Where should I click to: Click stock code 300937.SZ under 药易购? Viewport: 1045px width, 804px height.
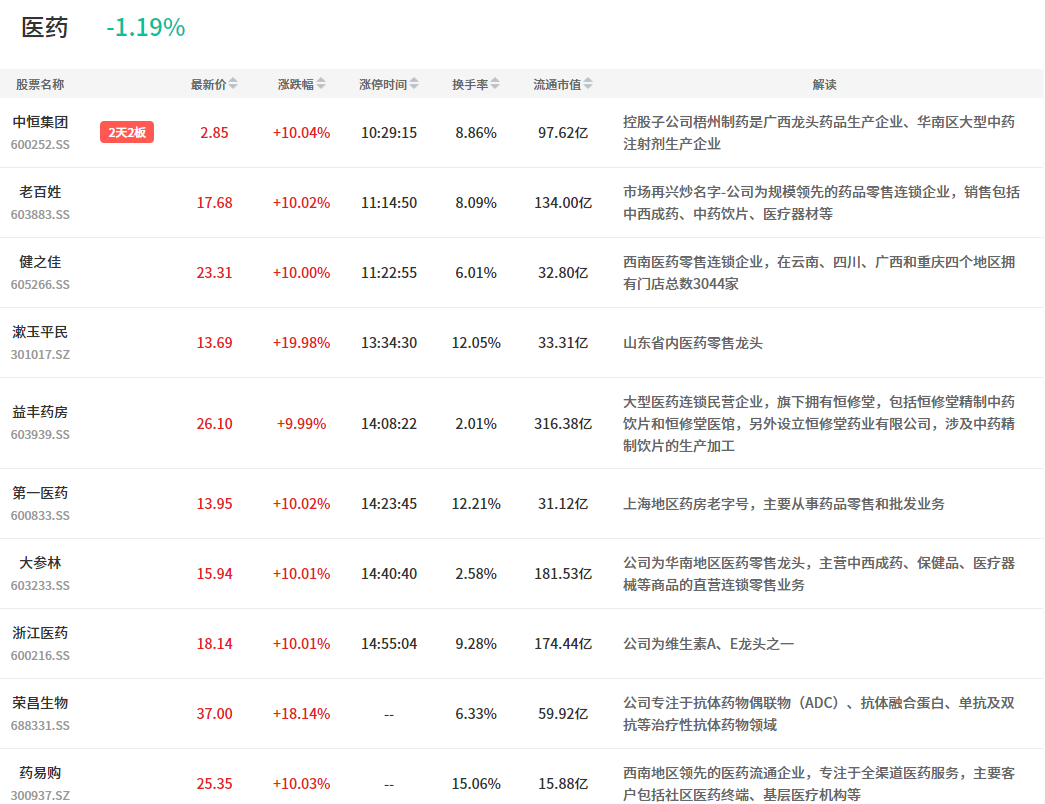point(40,795)
